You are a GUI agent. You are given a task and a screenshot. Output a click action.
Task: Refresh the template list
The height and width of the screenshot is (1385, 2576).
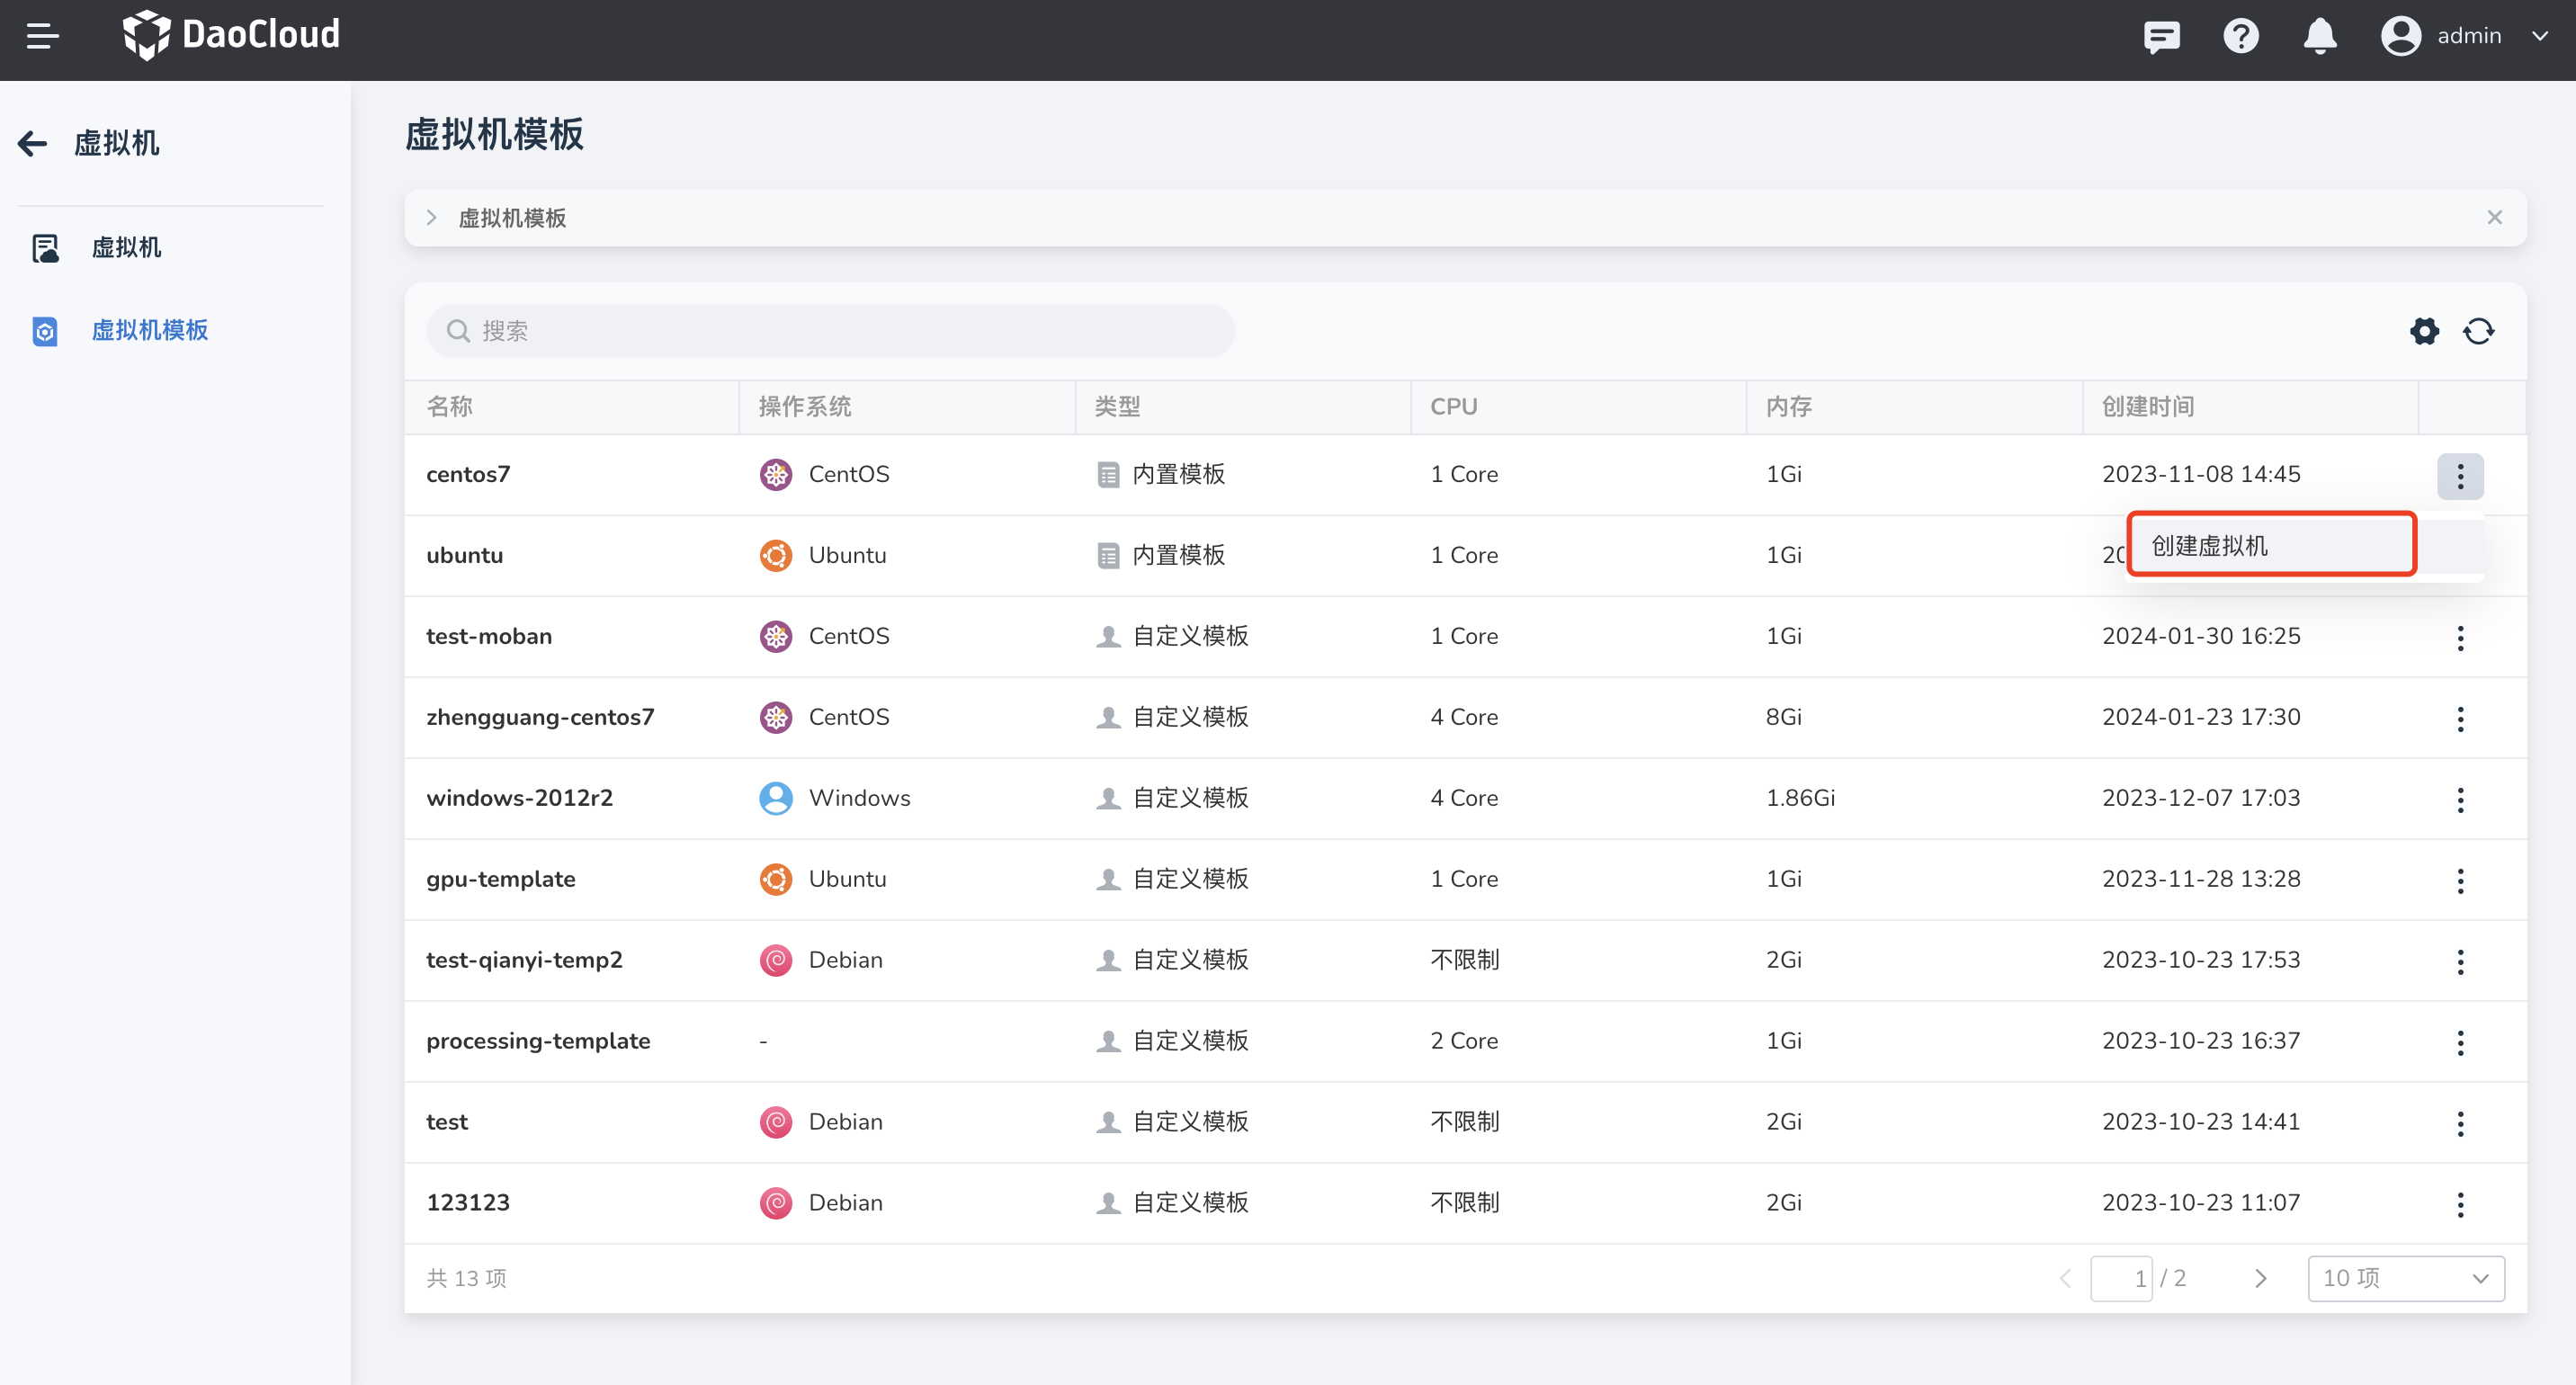coord(2477,331)
